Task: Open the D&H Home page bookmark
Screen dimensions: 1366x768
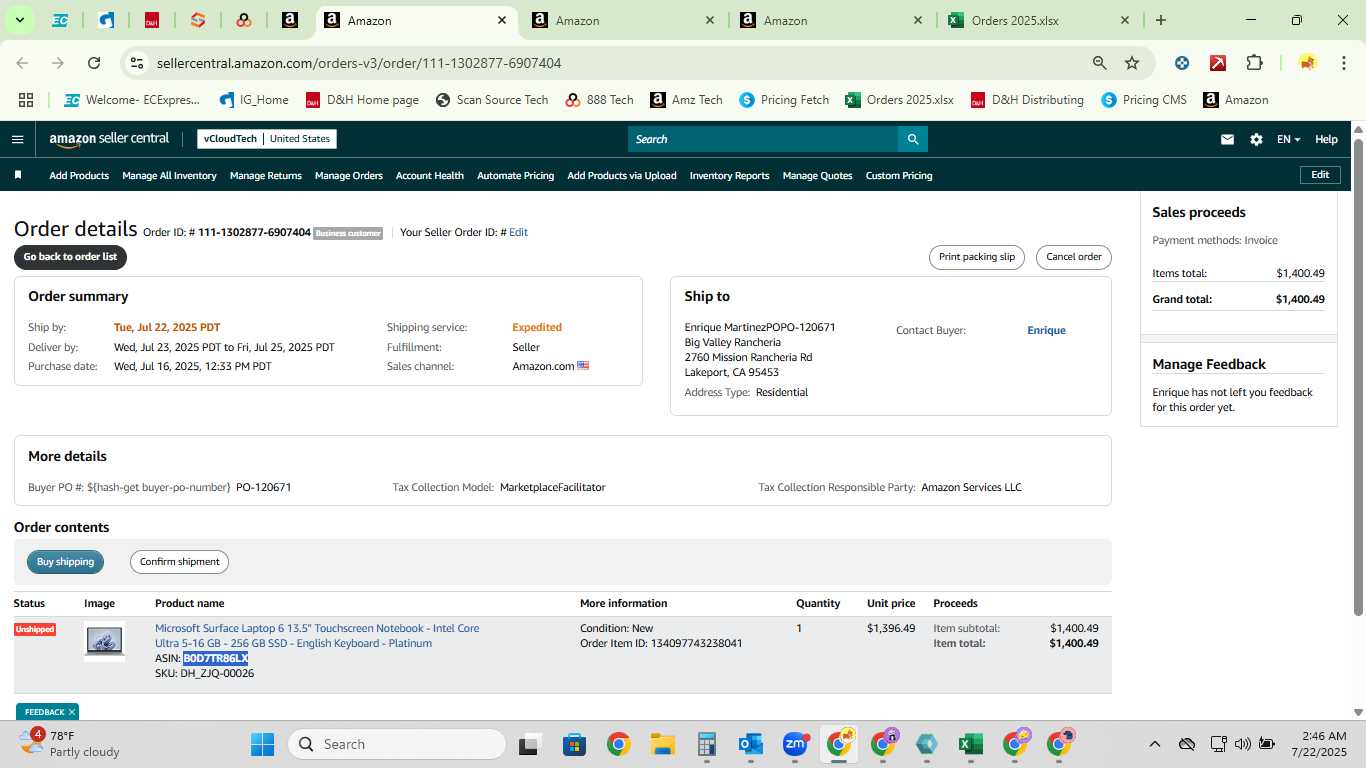Action: [x=362, y=100]
